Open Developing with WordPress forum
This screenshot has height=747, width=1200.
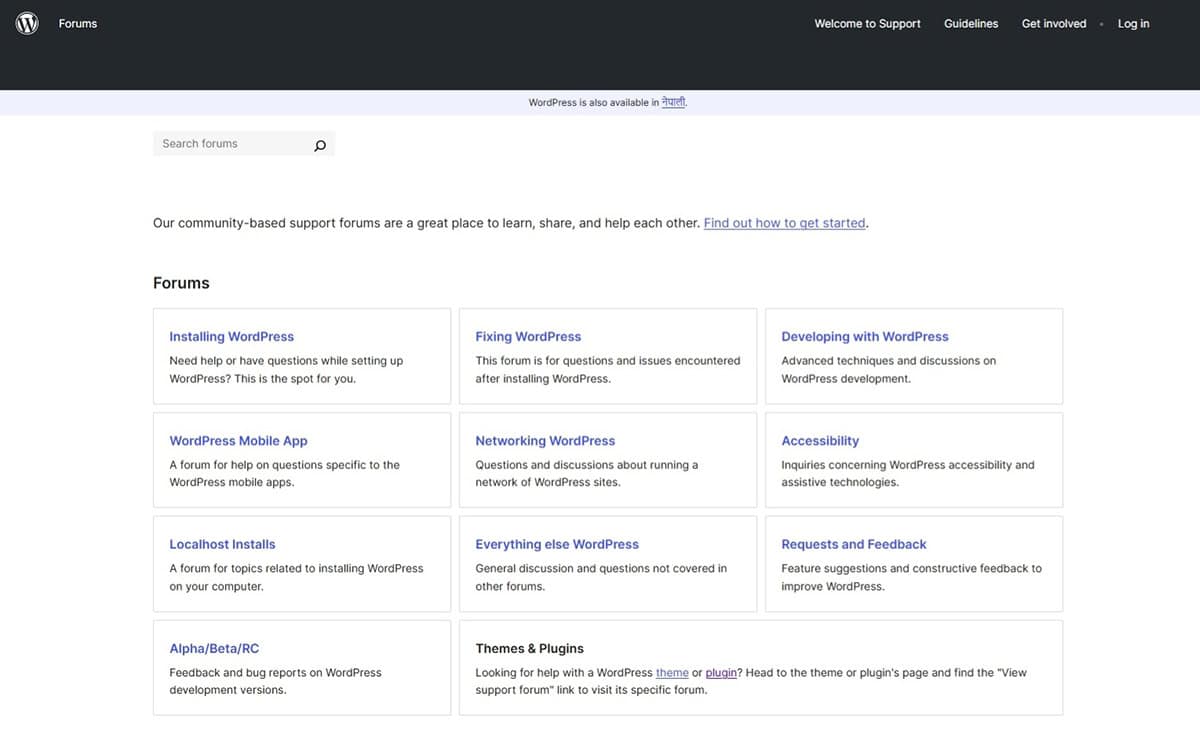tap(865, 337)
